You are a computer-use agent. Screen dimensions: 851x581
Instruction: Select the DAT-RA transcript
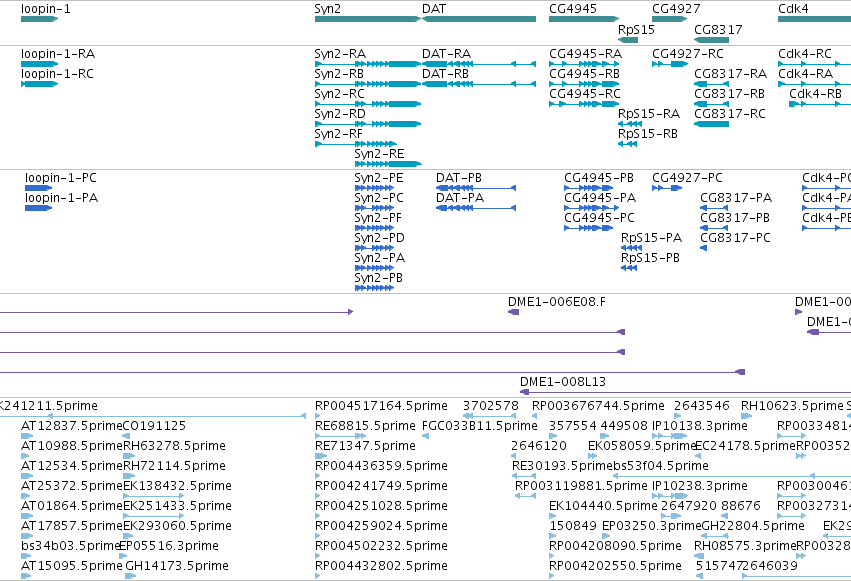[x=479, y=64]
